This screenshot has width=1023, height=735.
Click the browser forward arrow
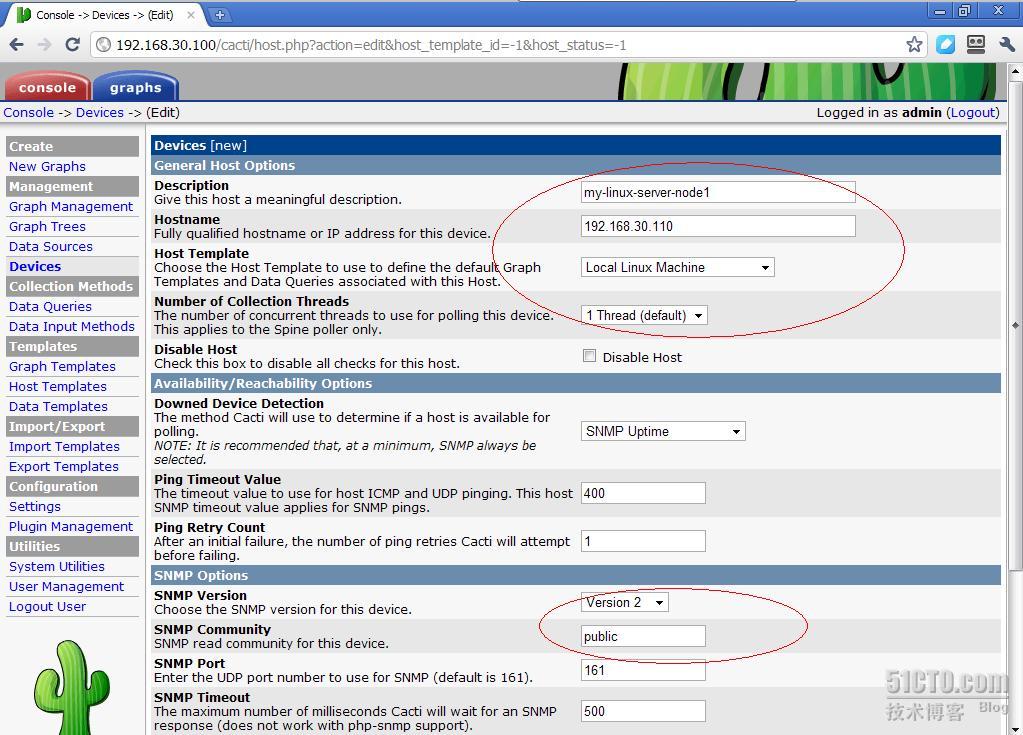pyautogui.click(x=44, y=44)
